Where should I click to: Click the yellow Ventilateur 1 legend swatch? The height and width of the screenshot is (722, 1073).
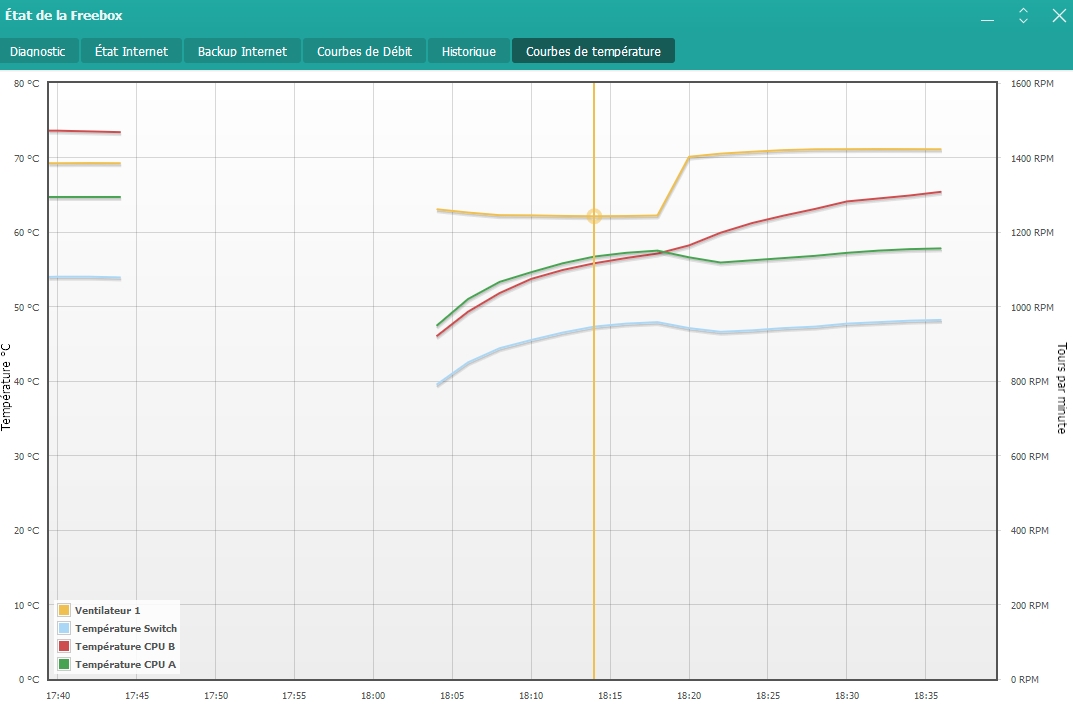[x=64, y=610]
